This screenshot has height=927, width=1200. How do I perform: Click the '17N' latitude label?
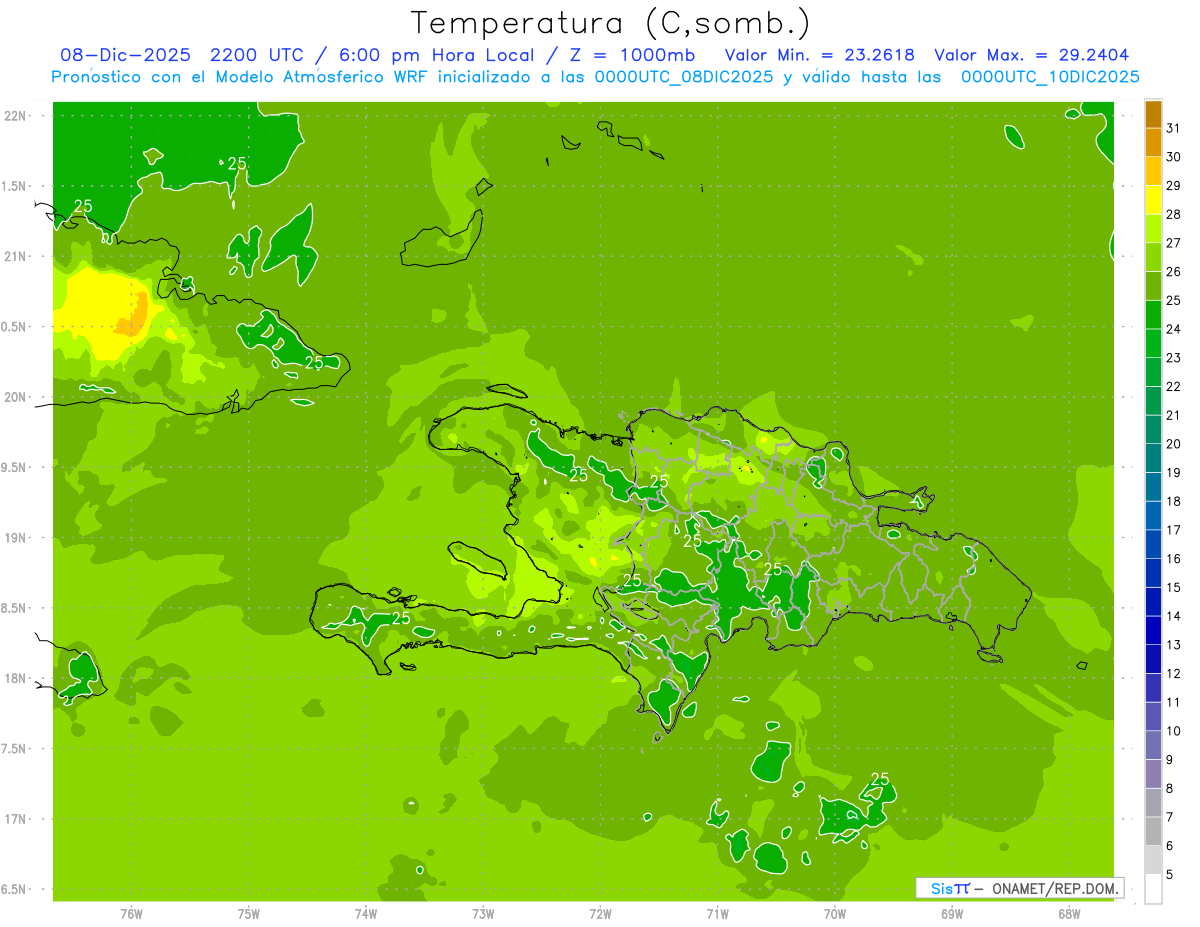coord(15,819)
